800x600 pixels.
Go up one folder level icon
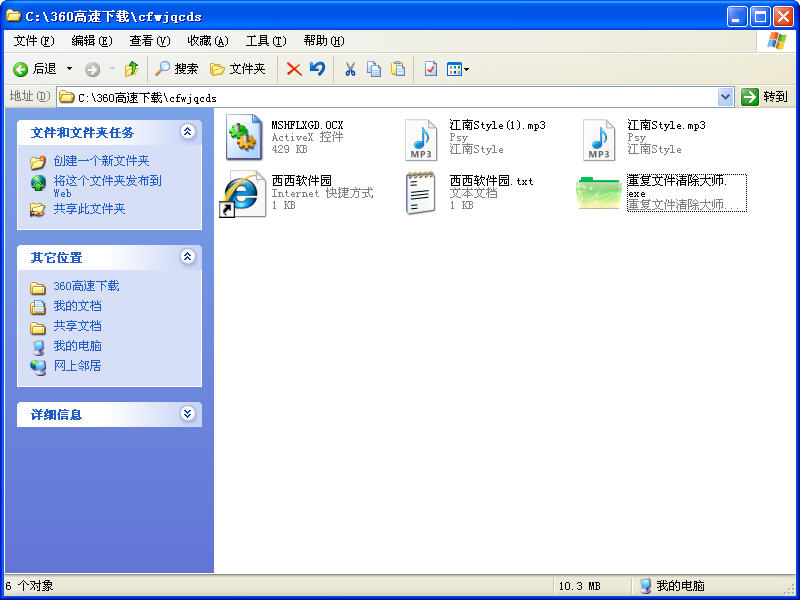click(132, 69)
